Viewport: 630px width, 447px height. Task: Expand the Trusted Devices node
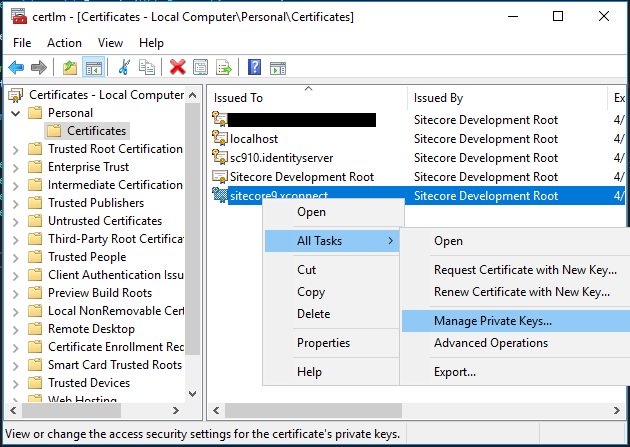[16, 384]
